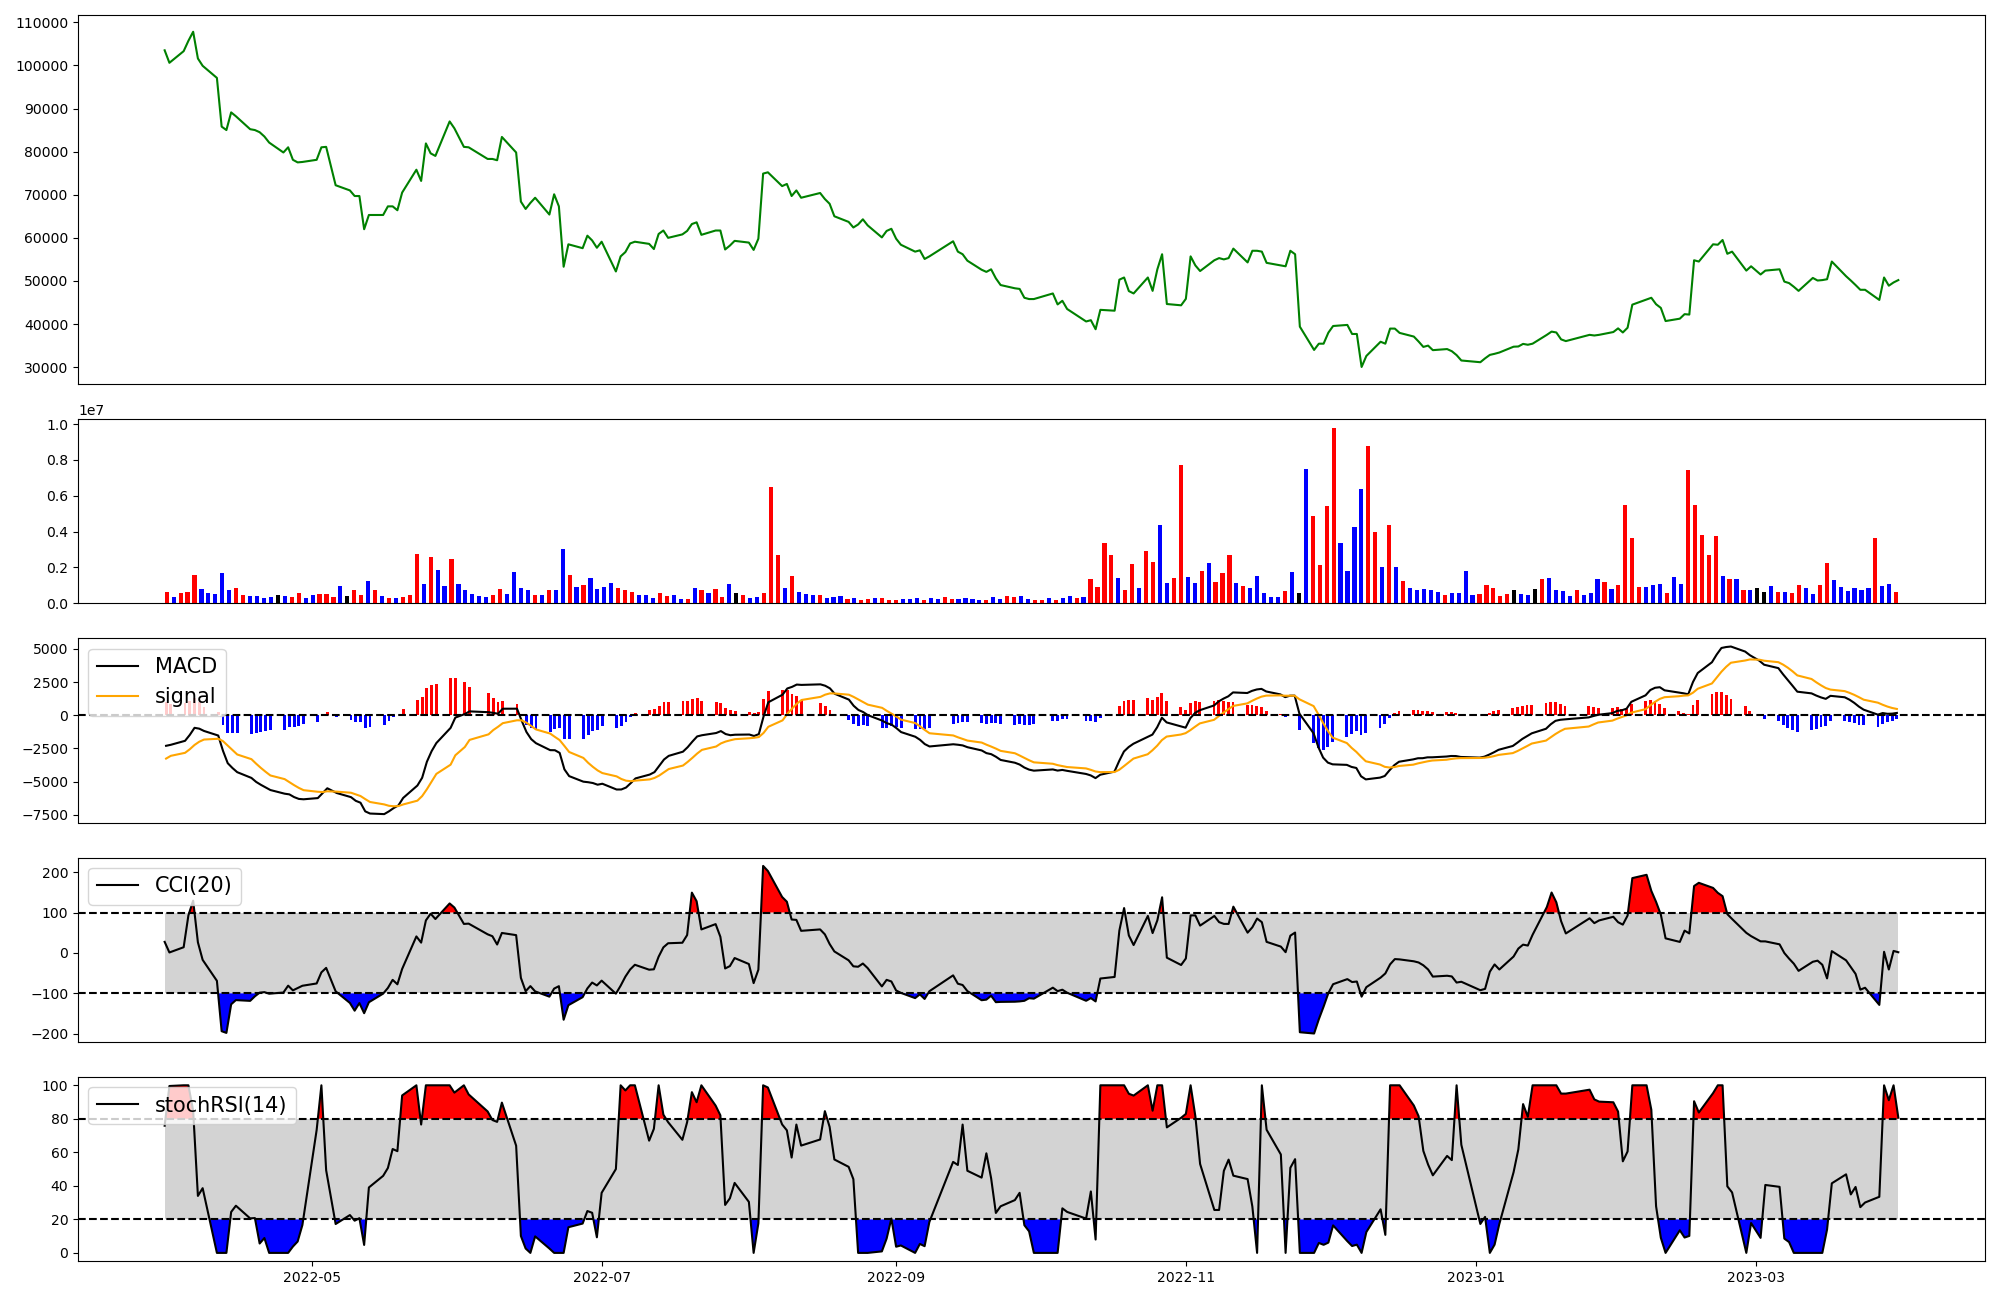Click the highest peak of the green price line
Screen dimensions: 2000x1300
click(193, 32)
